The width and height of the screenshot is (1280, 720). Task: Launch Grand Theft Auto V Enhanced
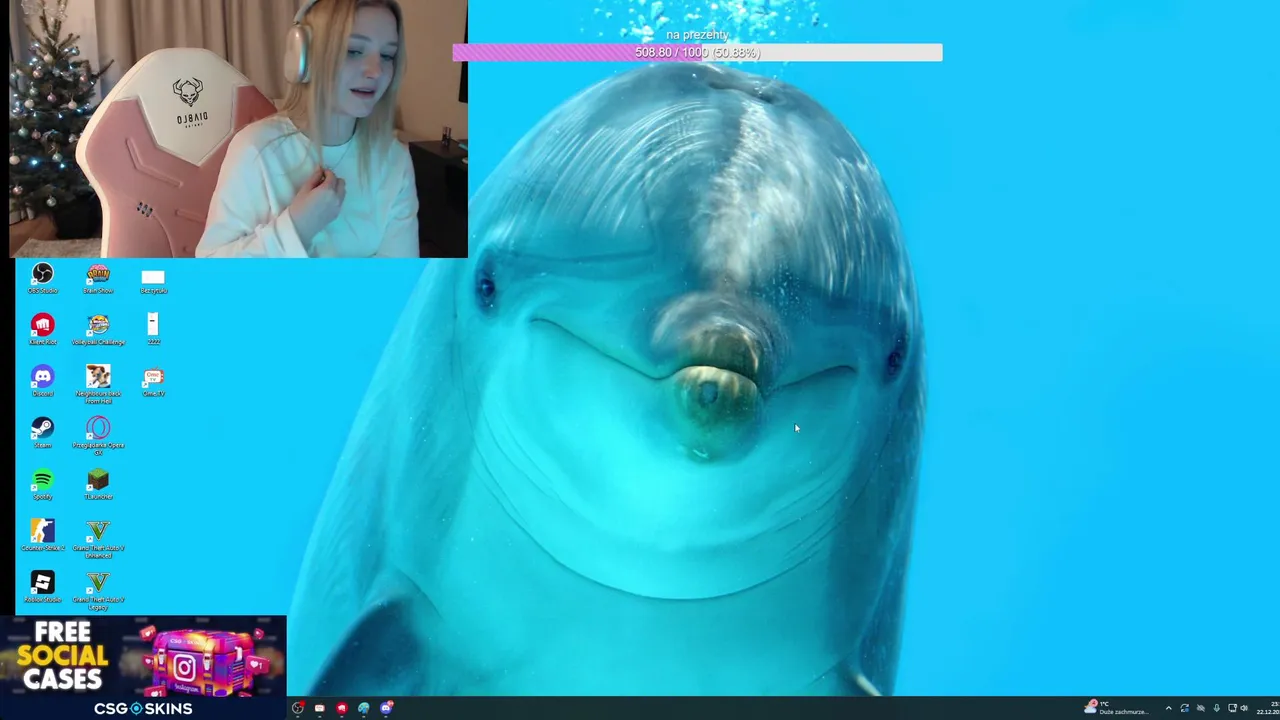[x=98, y=539]
